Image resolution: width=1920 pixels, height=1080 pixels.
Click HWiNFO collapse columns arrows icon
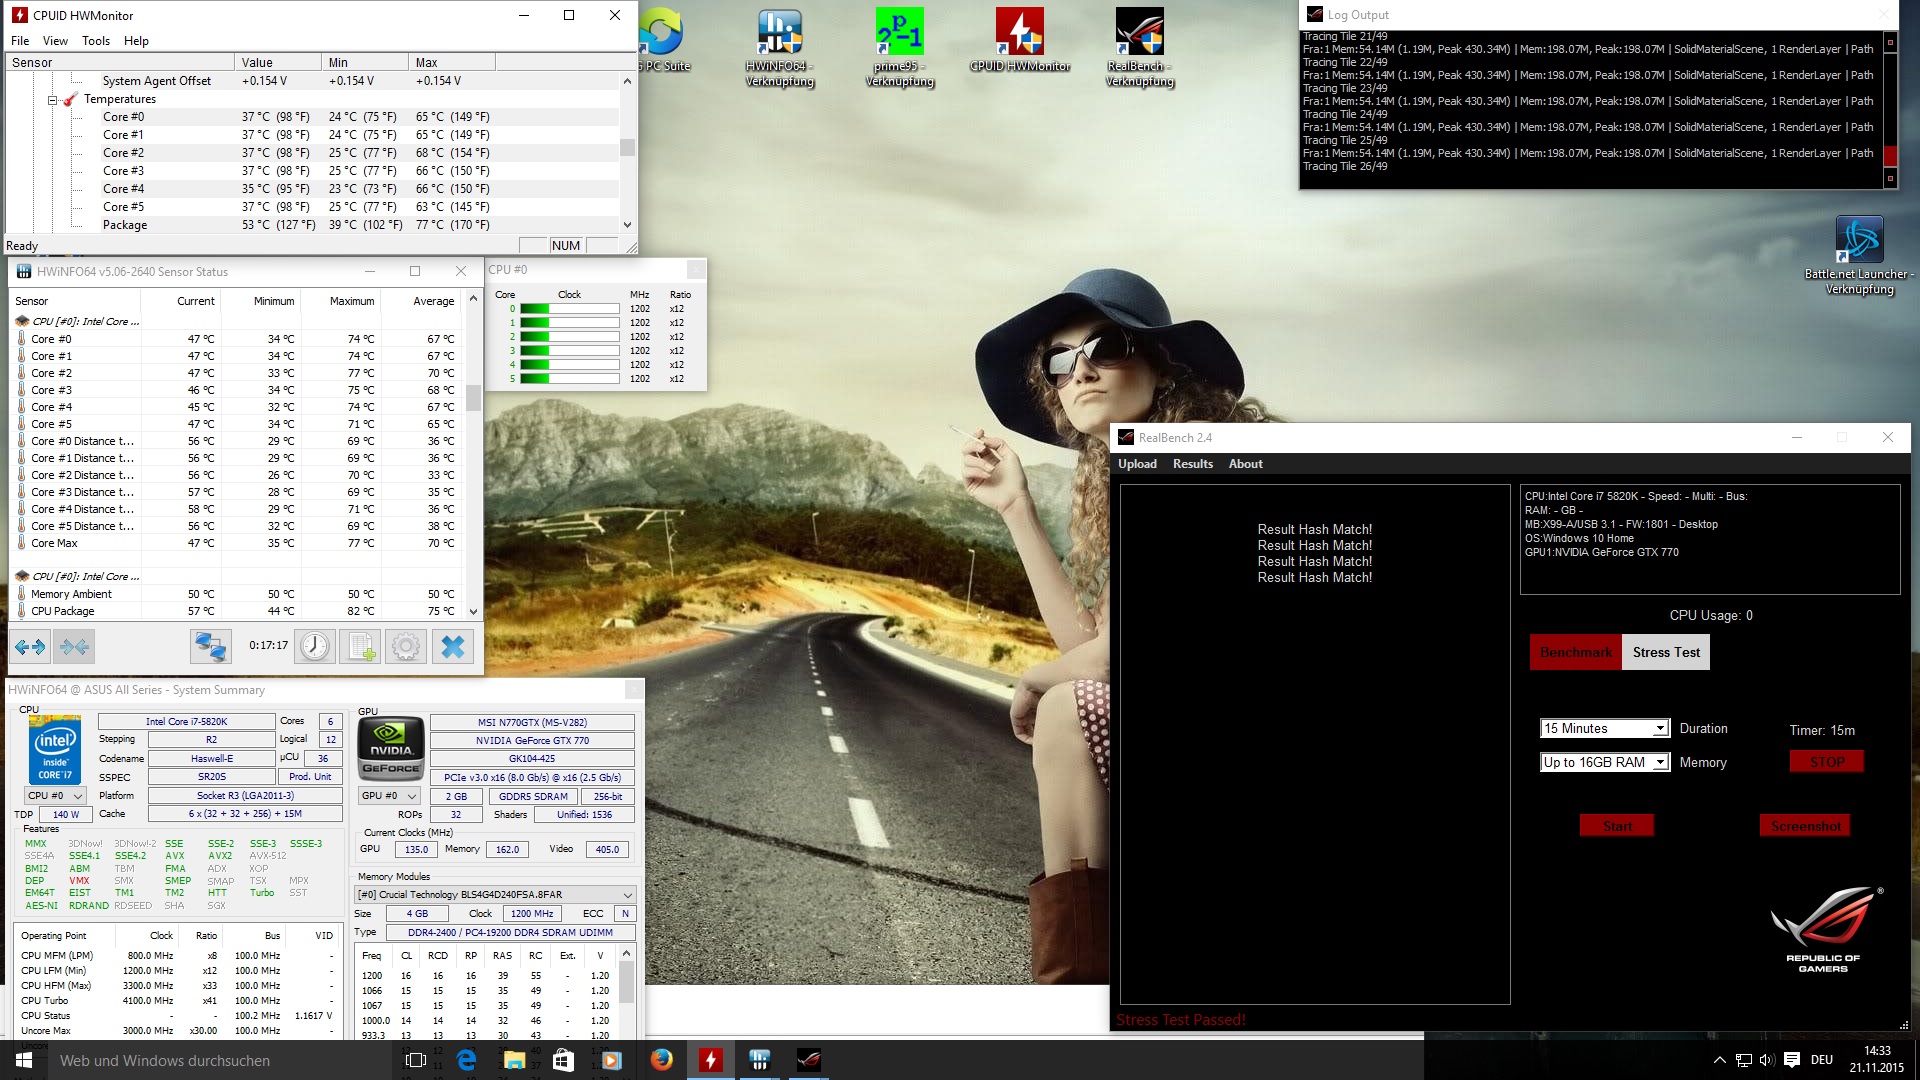pos(74,647)
